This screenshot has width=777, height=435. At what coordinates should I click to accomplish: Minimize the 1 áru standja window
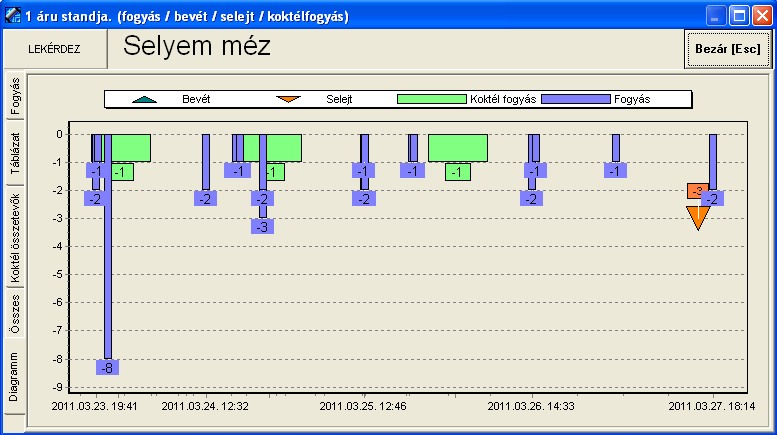[x=715, y=16]
